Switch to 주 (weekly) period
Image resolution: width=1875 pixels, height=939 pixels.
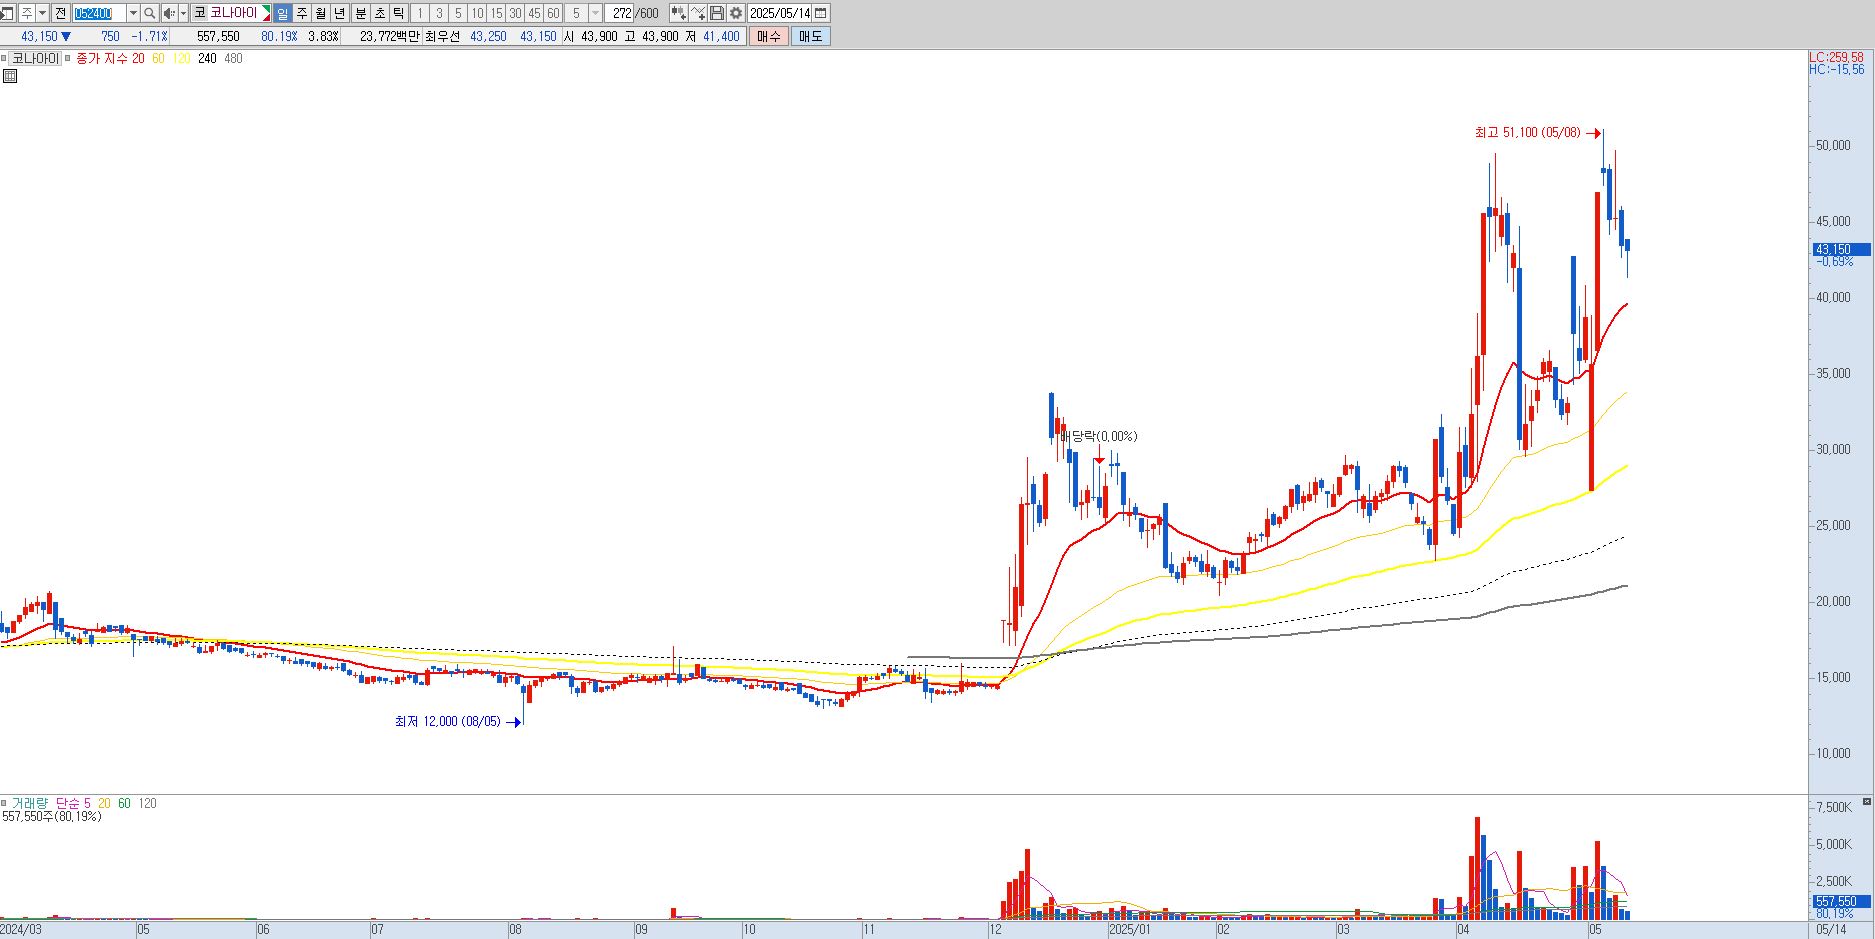[302, 13]
